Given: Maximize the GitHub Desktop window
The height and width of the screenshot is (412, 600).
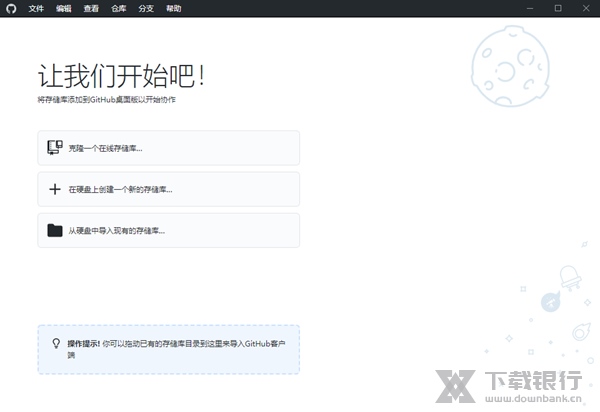Looking at the screenshot, I should tap(557, 8).
